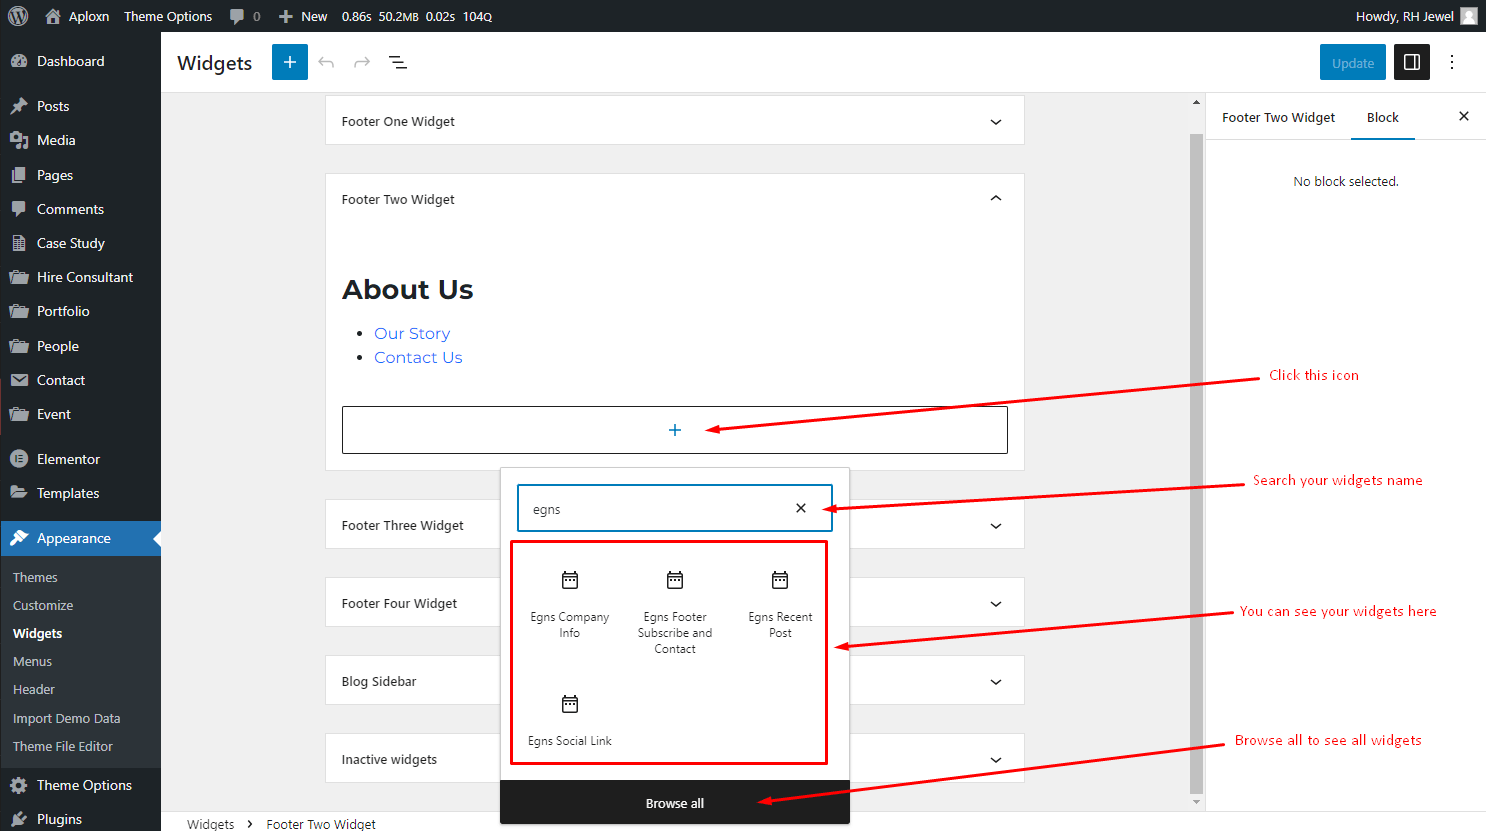This screenshot has width=1486, height=831.
Task: Add the Egns Recent Post widget
Action: [x=780, y=604]
